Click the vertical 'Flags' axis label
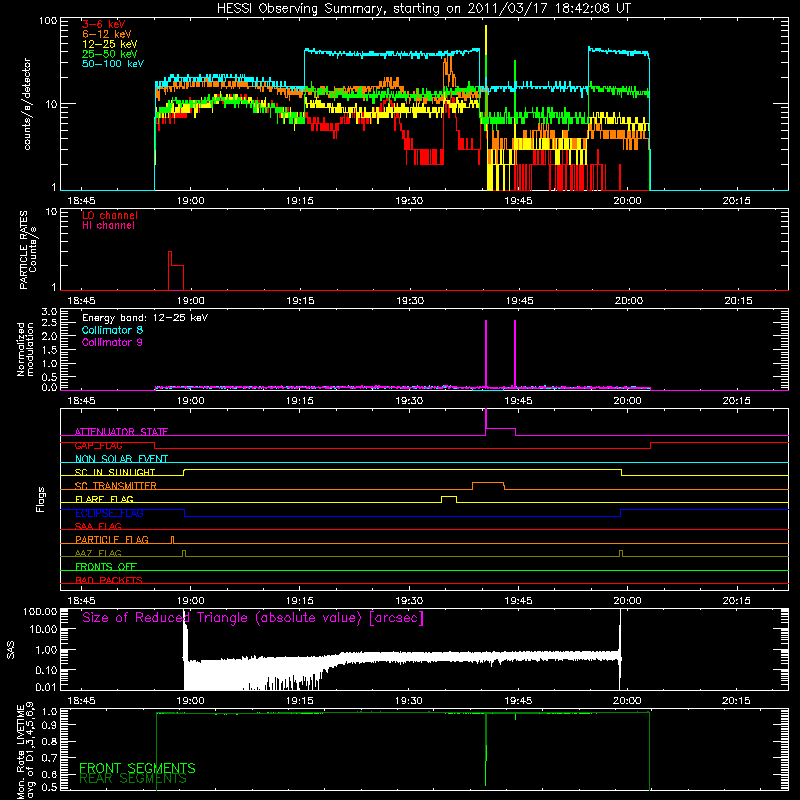The height and width of the screenshot is (800, 800). point(41,499)
